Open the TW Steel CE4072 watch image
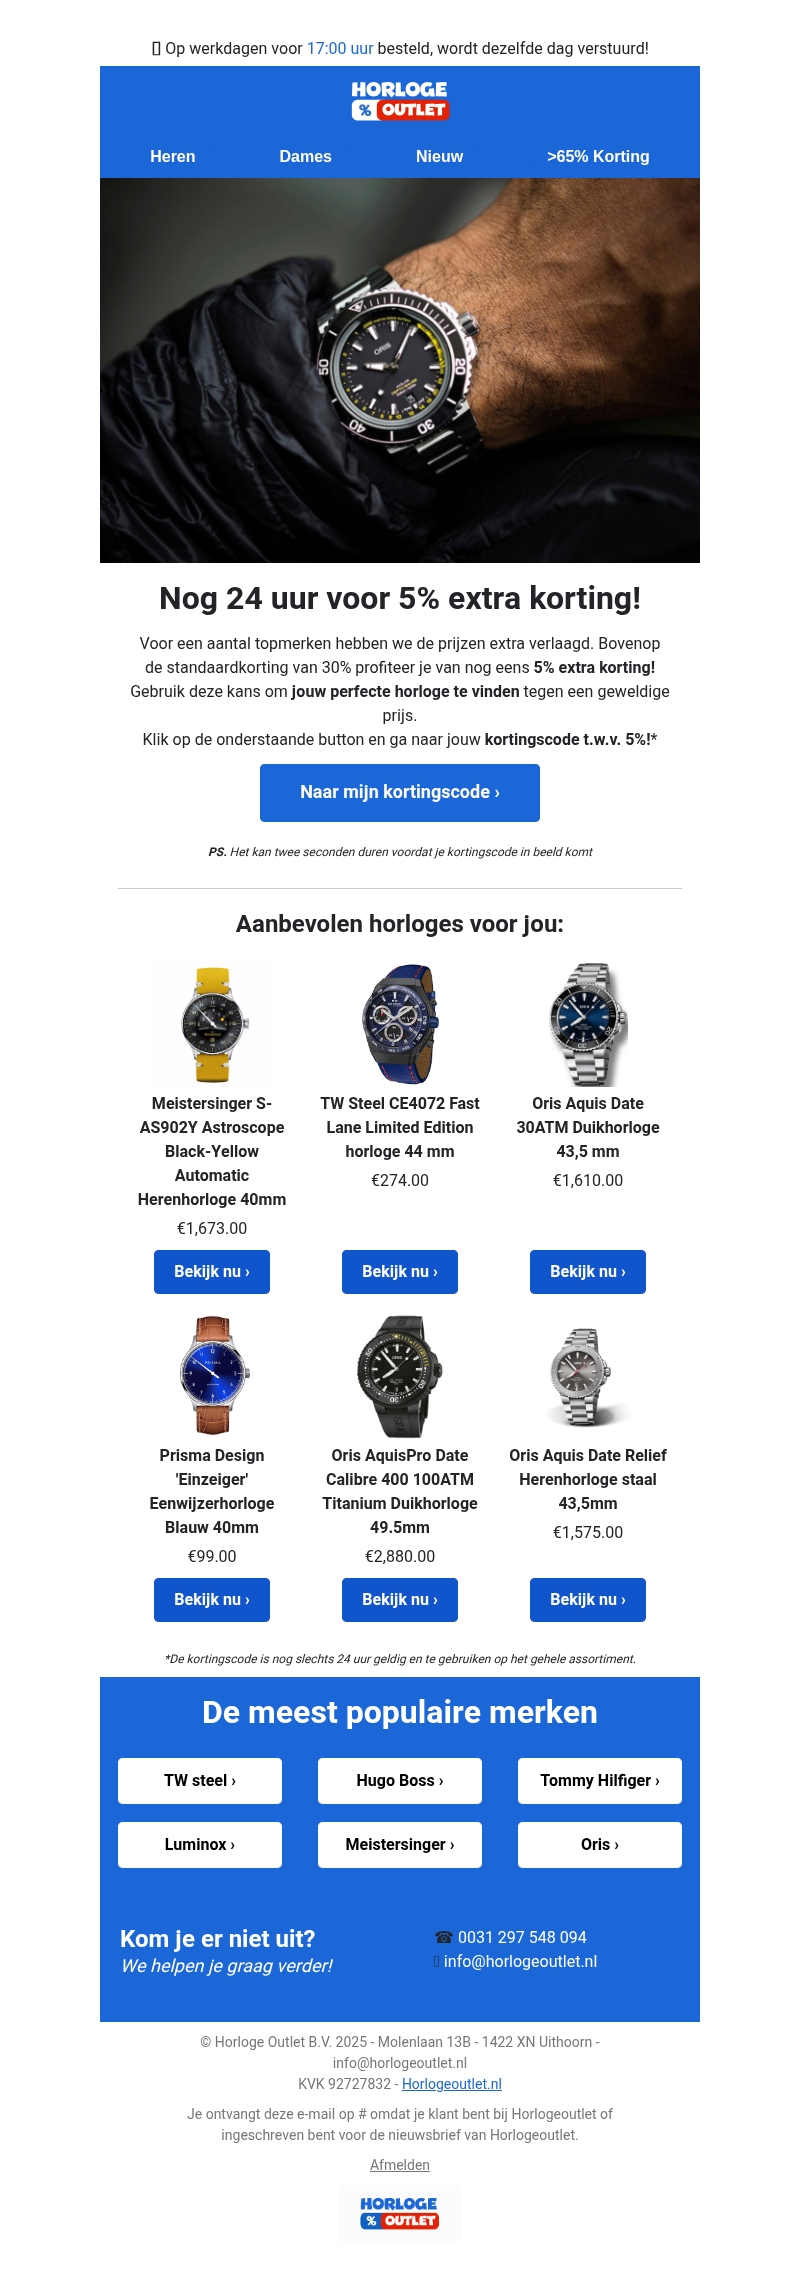 [400, 1026]
